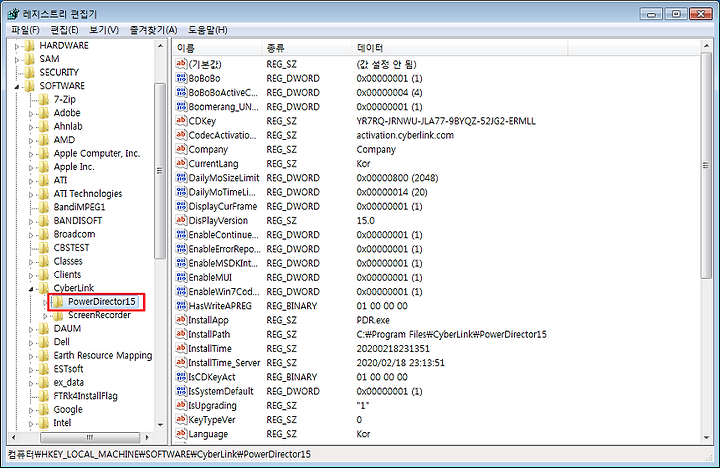Click the Registry Editor title bar icon

pos(13,14)
